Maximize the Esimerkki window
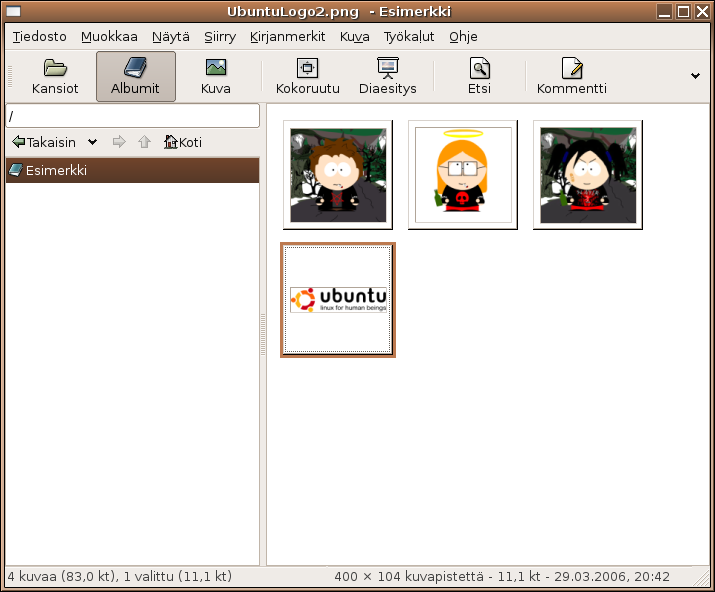This screenshot has height=592, width=715. pyautogui.click(x=683, y=11)
